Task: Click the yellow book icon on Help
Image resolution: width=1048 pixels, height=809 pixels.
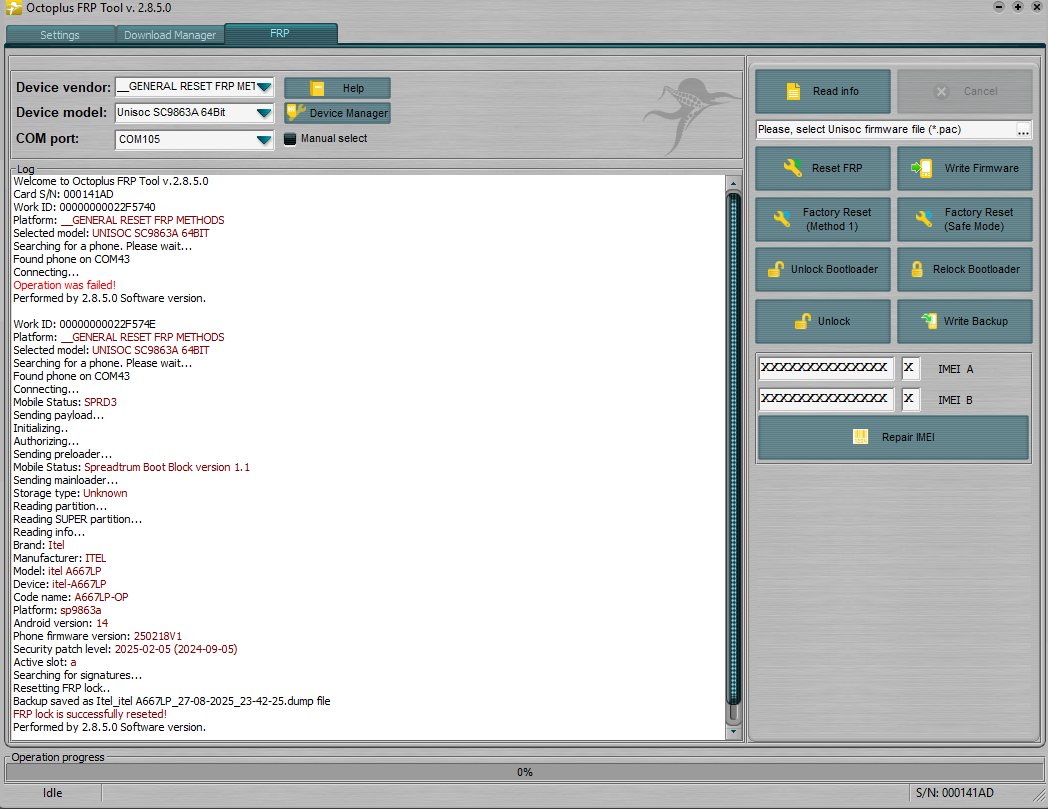Action: tap(317, 88)
